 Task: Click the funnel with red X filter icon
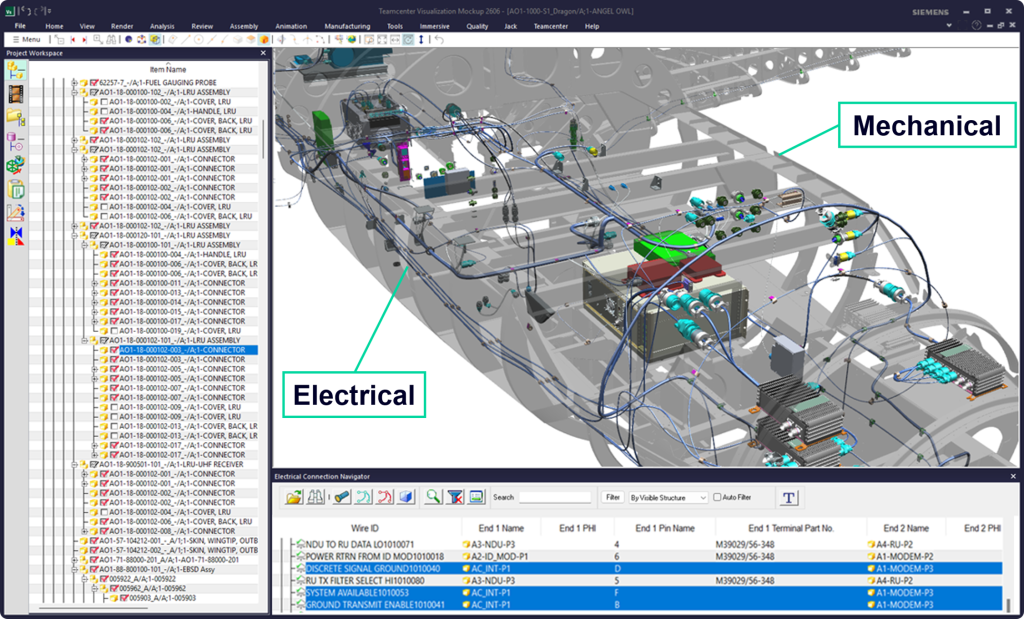click(x=455, y=498)
